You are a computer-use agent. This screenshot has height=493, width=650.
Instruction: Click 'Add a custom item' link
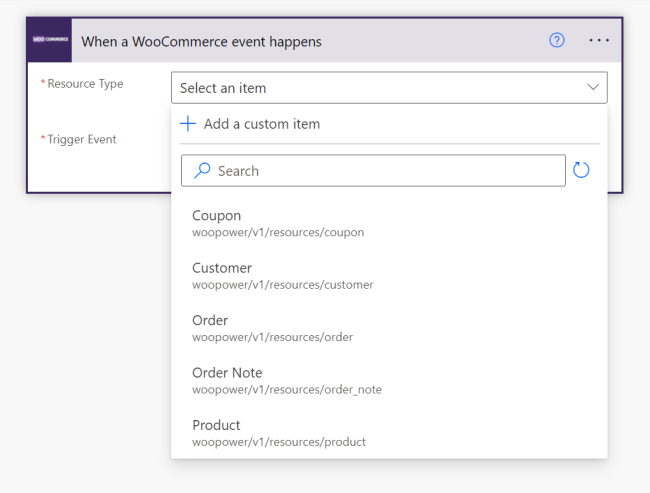261,124
